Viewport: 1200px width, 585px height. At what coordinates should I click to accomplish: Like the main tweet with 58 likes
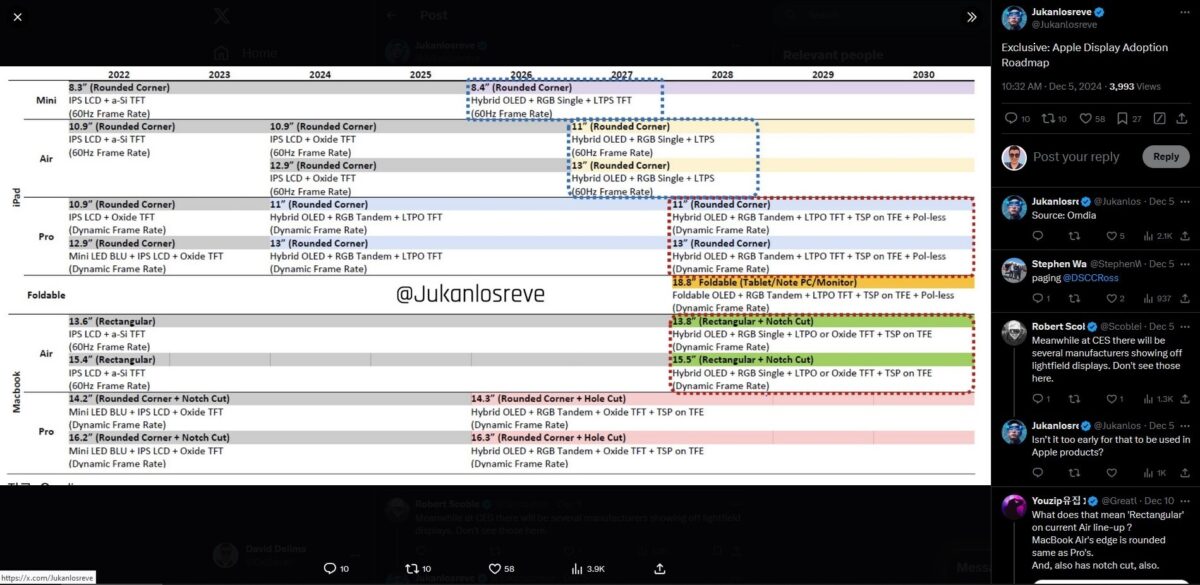pos(1087,119)
